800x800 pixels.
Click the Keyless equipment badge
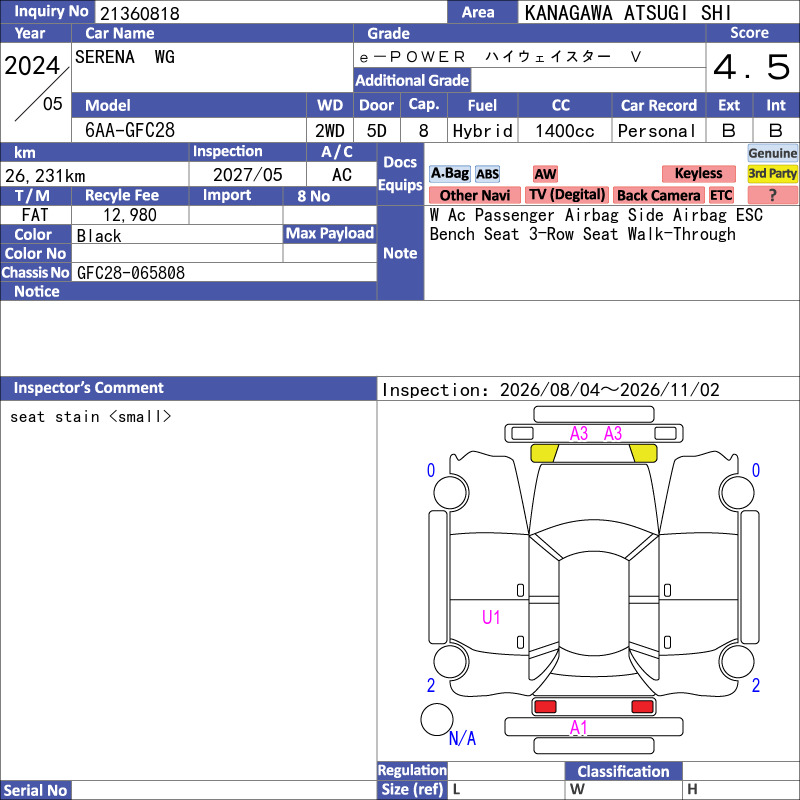pos(698,173)
